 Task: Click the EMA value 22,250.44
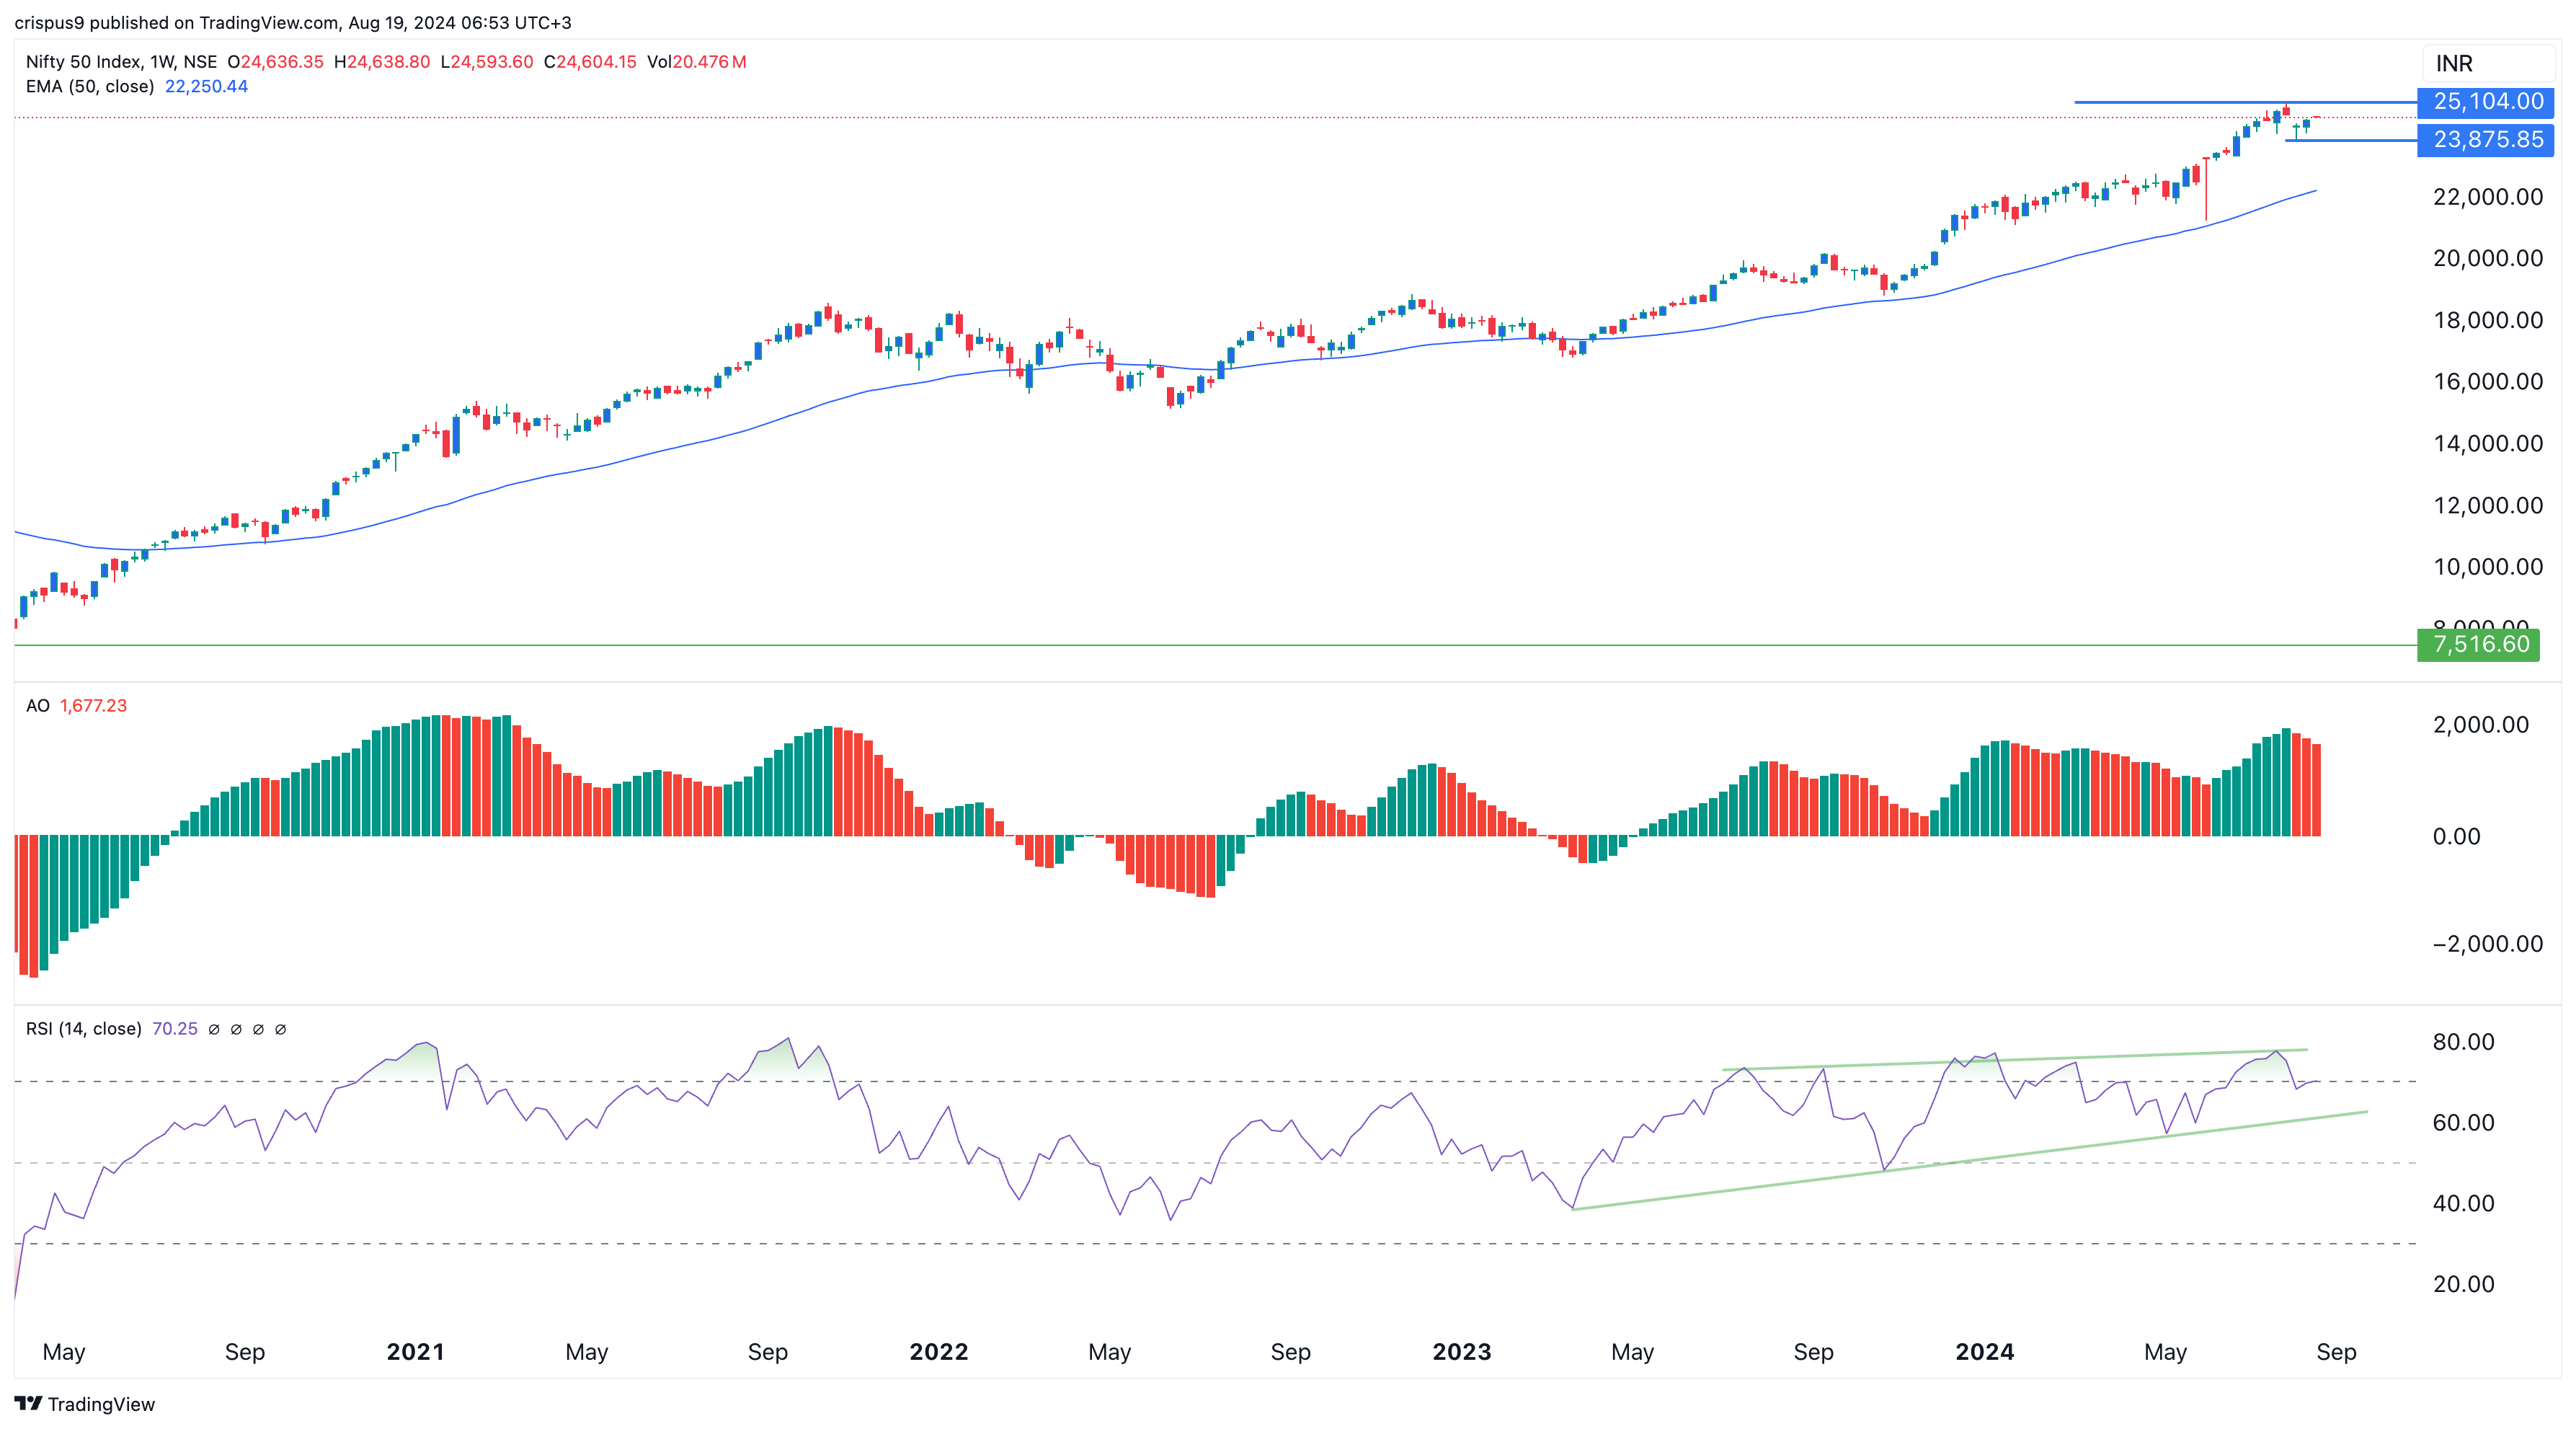click(x=206, y=87)
